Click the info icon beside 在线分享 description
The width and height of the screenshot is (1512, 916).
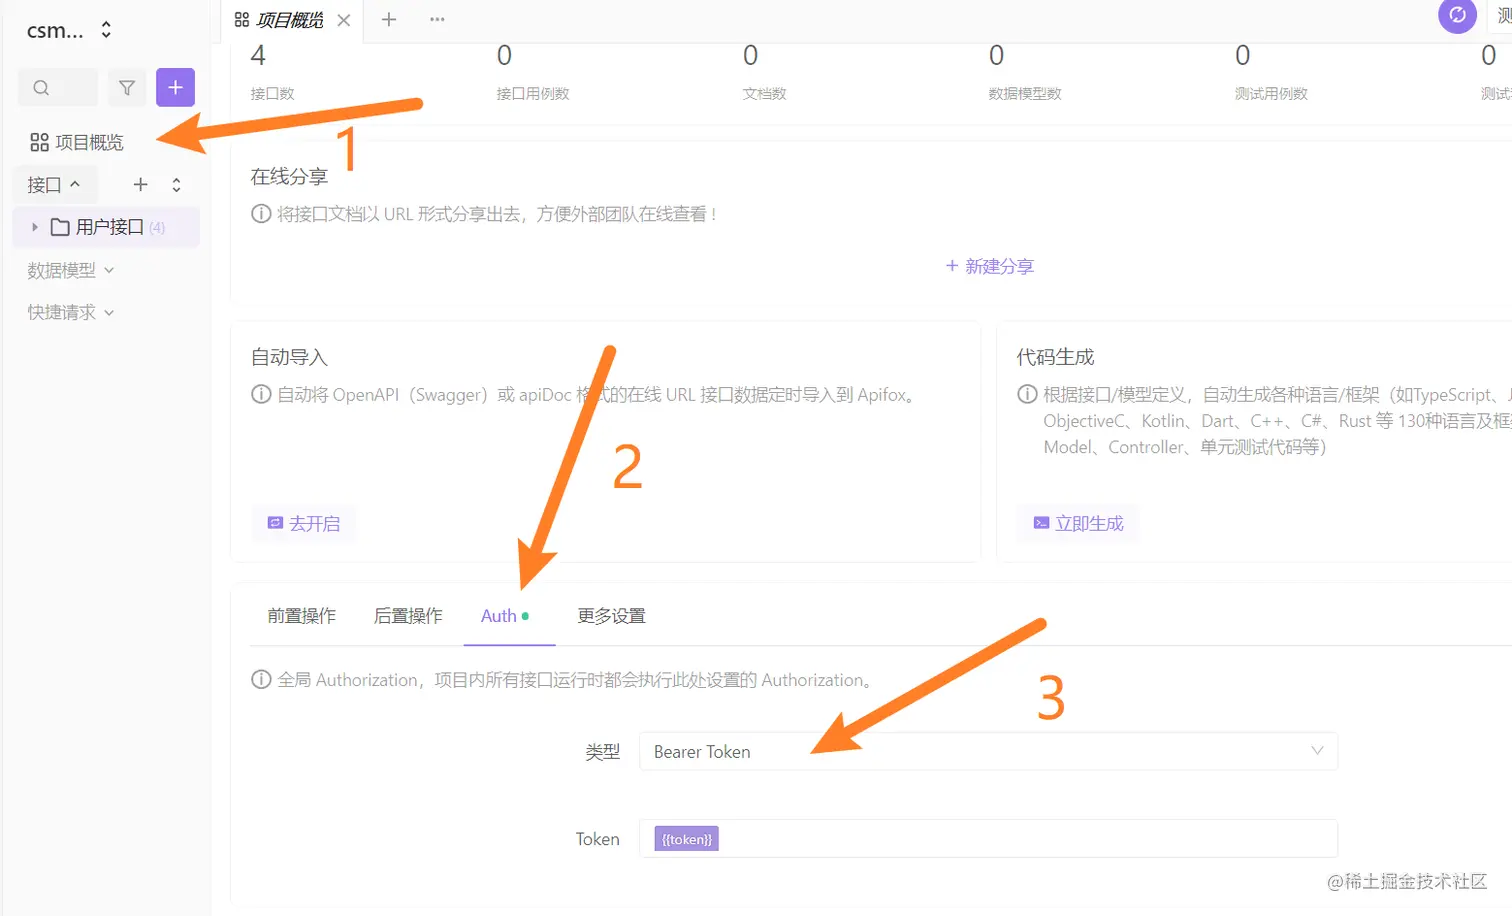tap(261, 214)
